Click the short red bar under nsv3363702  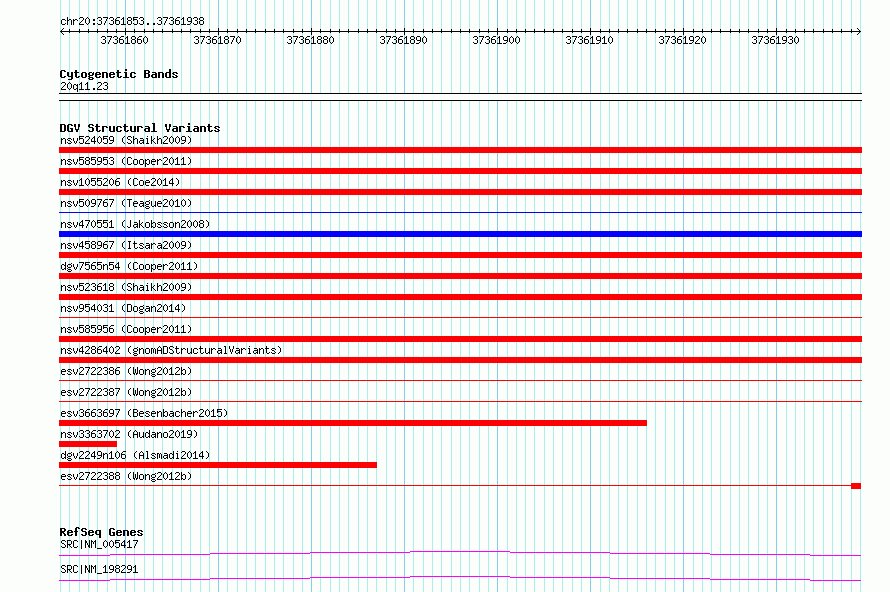pos(88,444)
